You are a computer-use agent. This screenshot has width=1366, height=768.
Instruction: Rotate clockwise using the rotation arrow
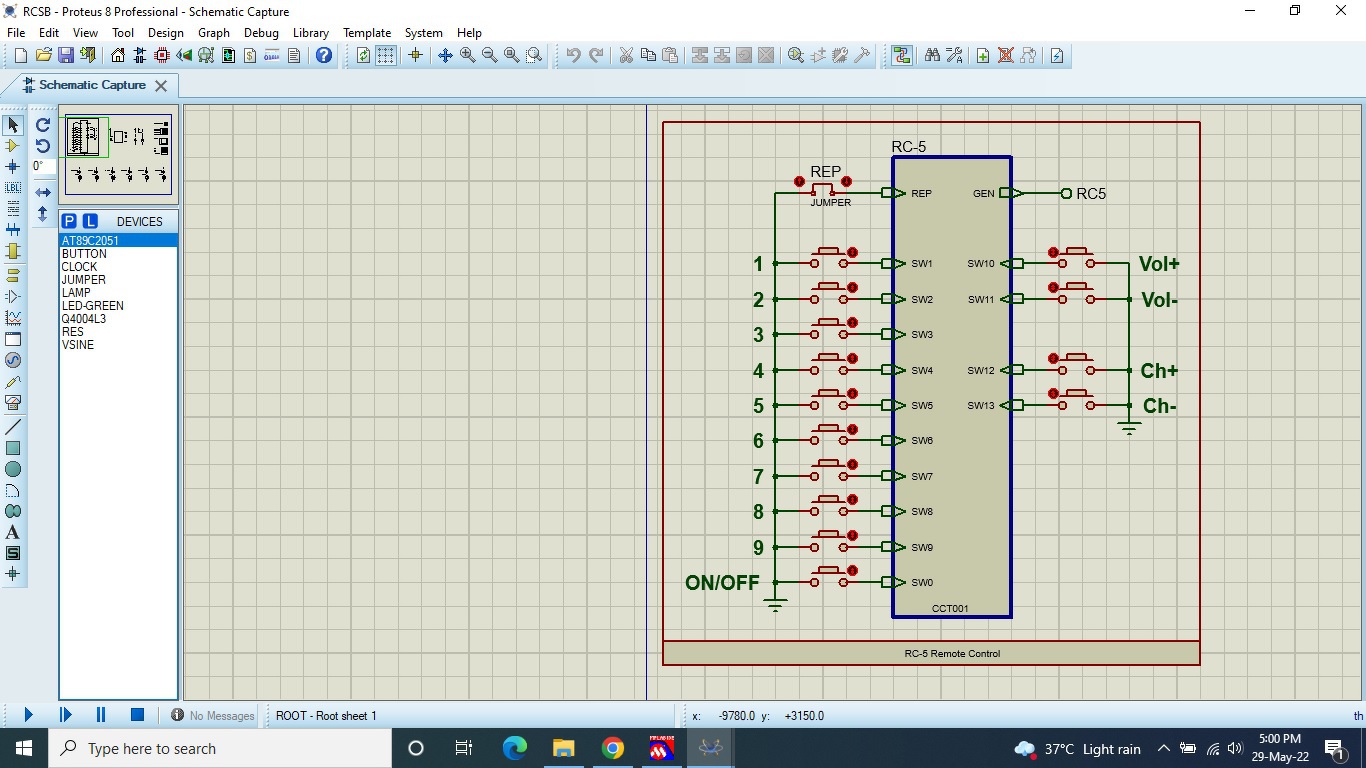43,125
